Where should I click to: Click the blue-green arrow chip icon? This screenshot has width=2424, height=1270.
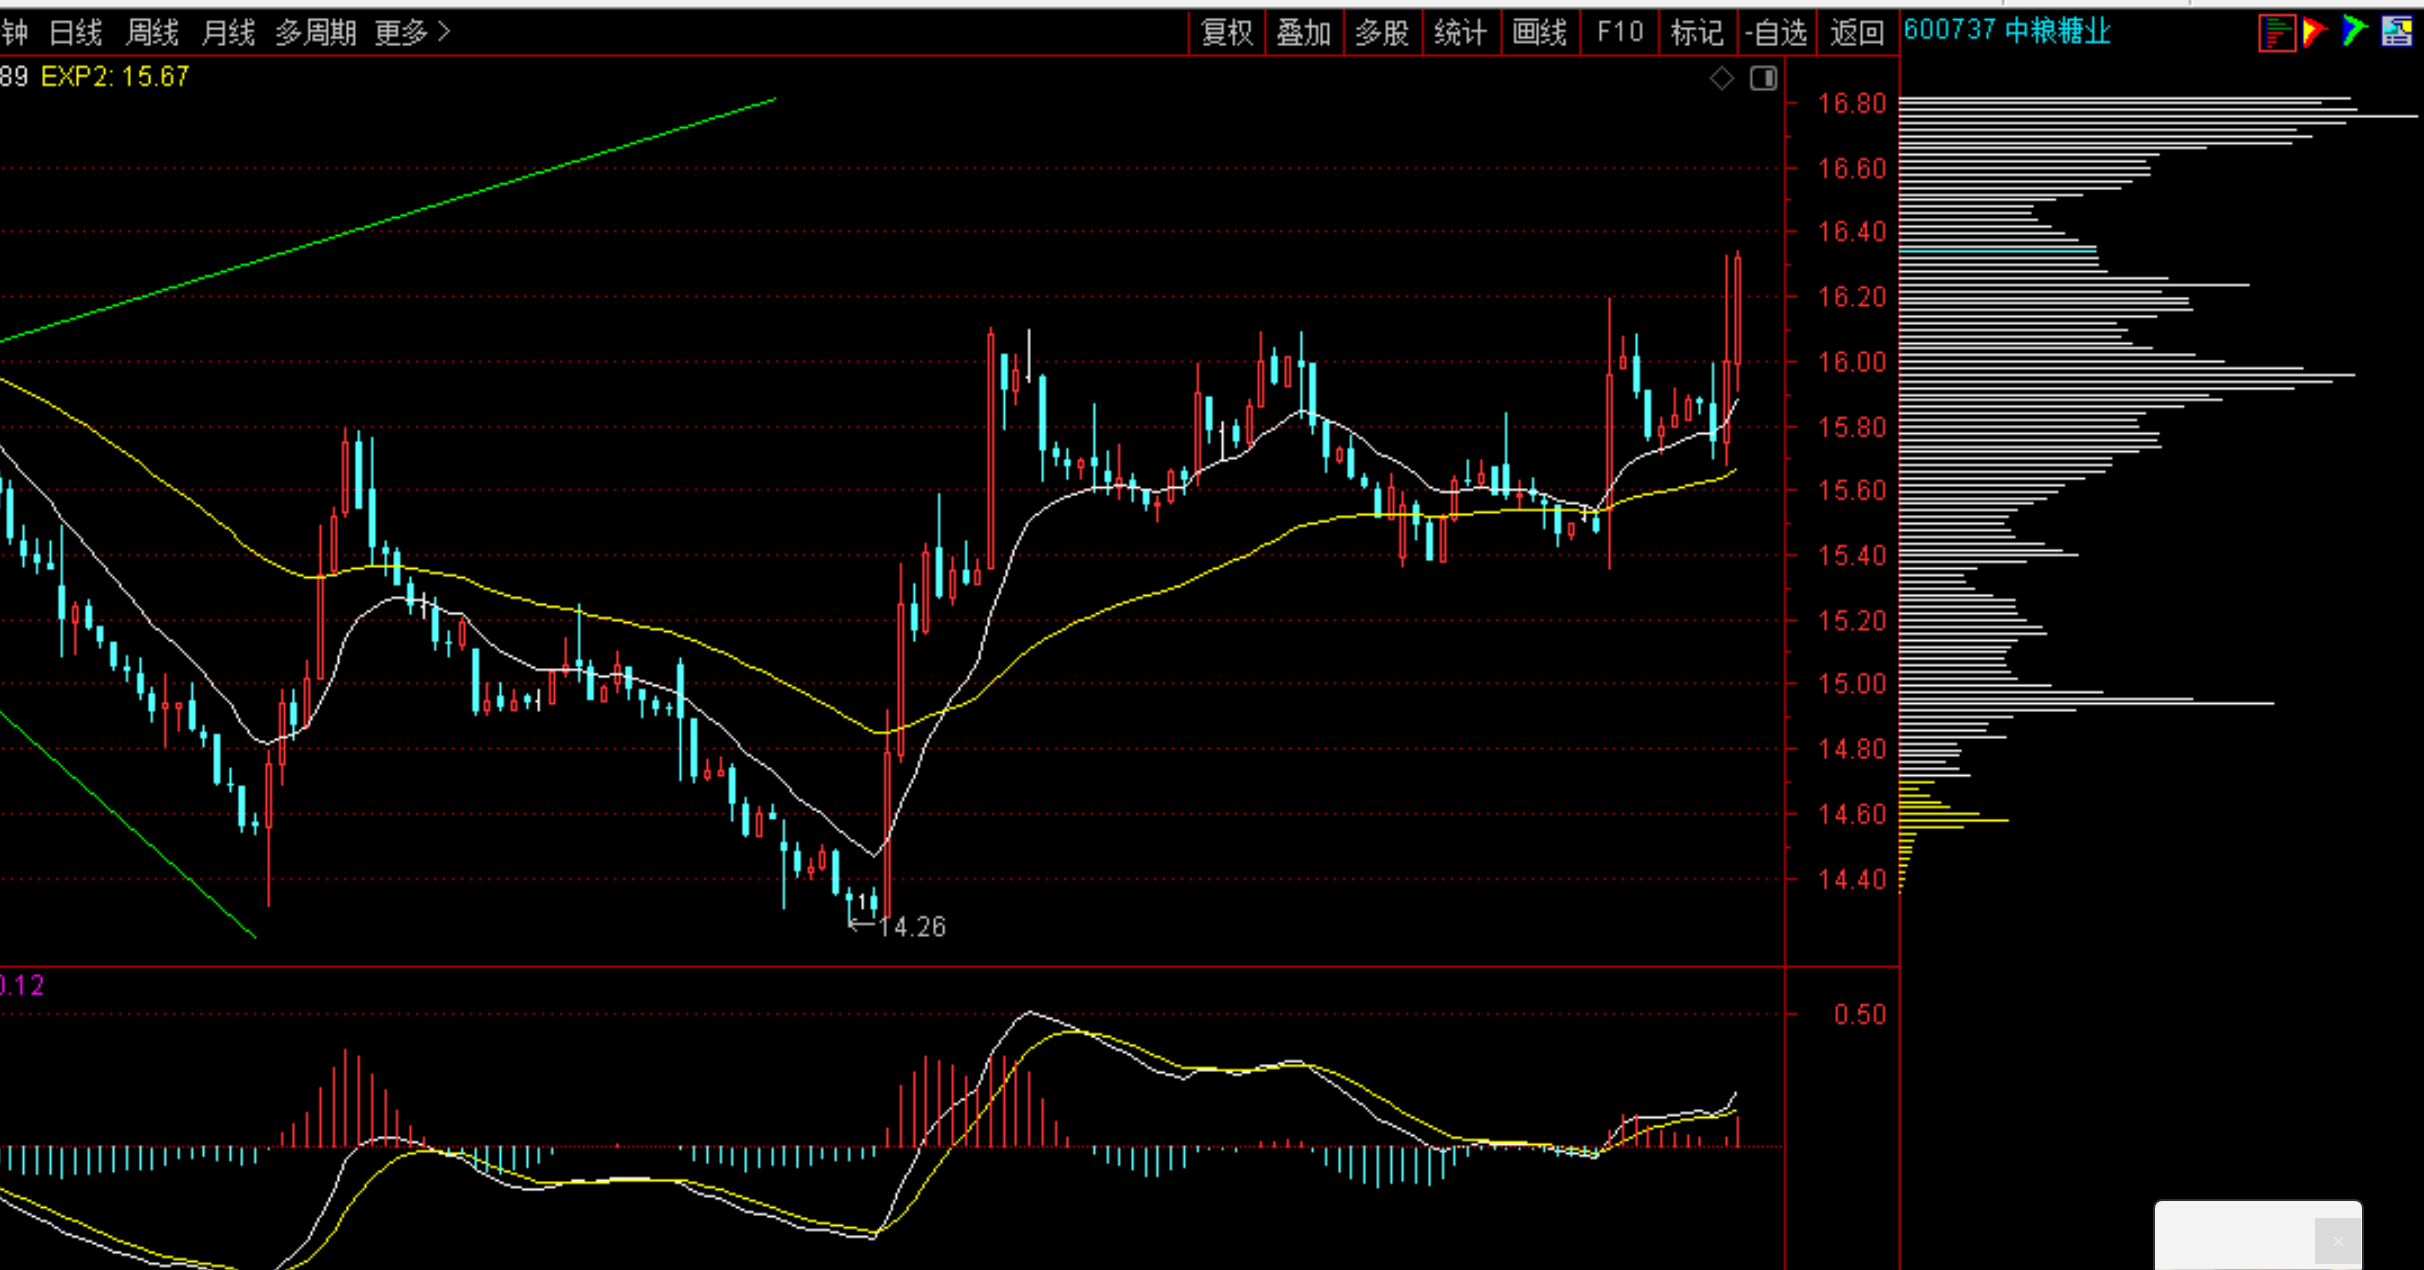point(2354,32)
